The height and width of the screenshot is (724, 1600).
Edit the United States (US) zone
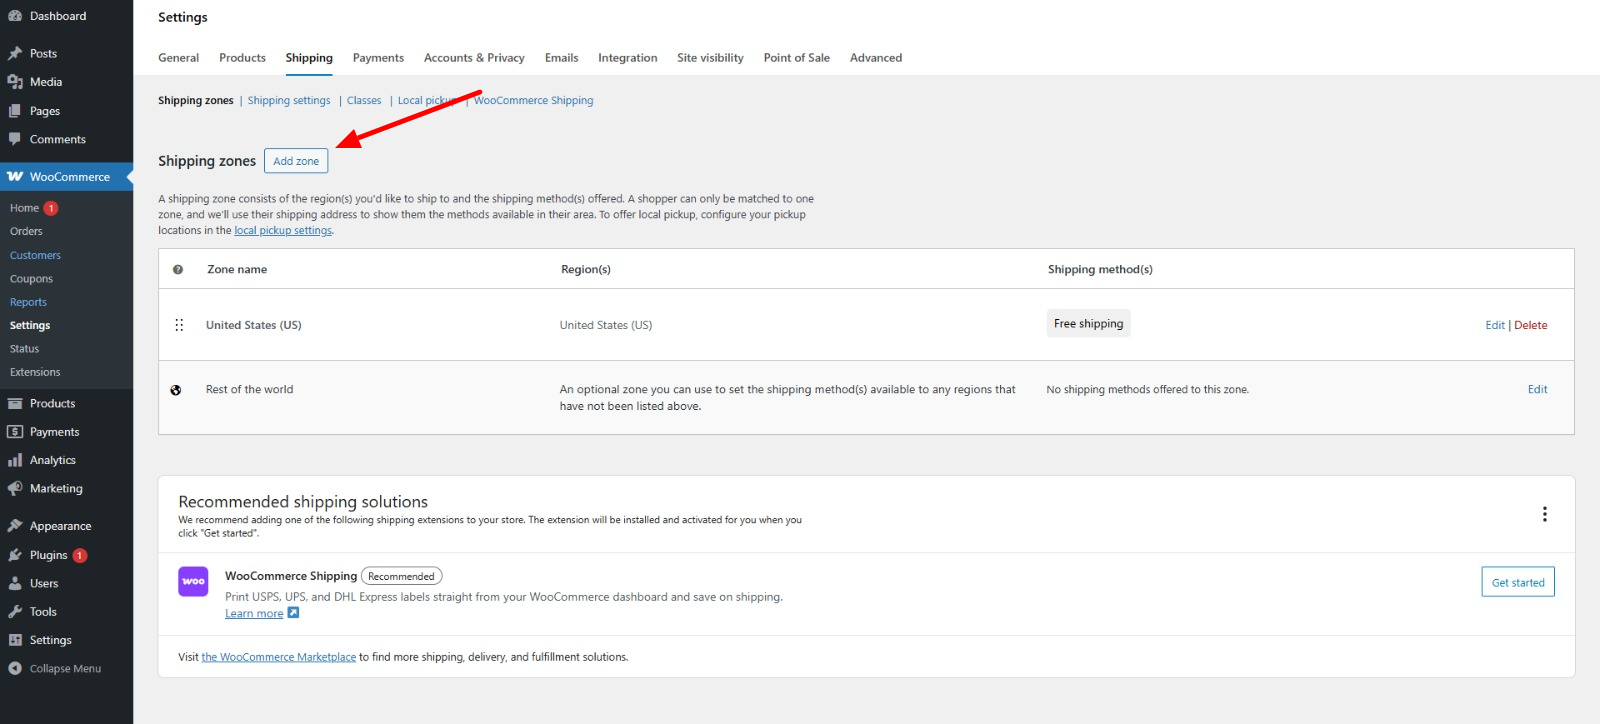coord(1495,325)
